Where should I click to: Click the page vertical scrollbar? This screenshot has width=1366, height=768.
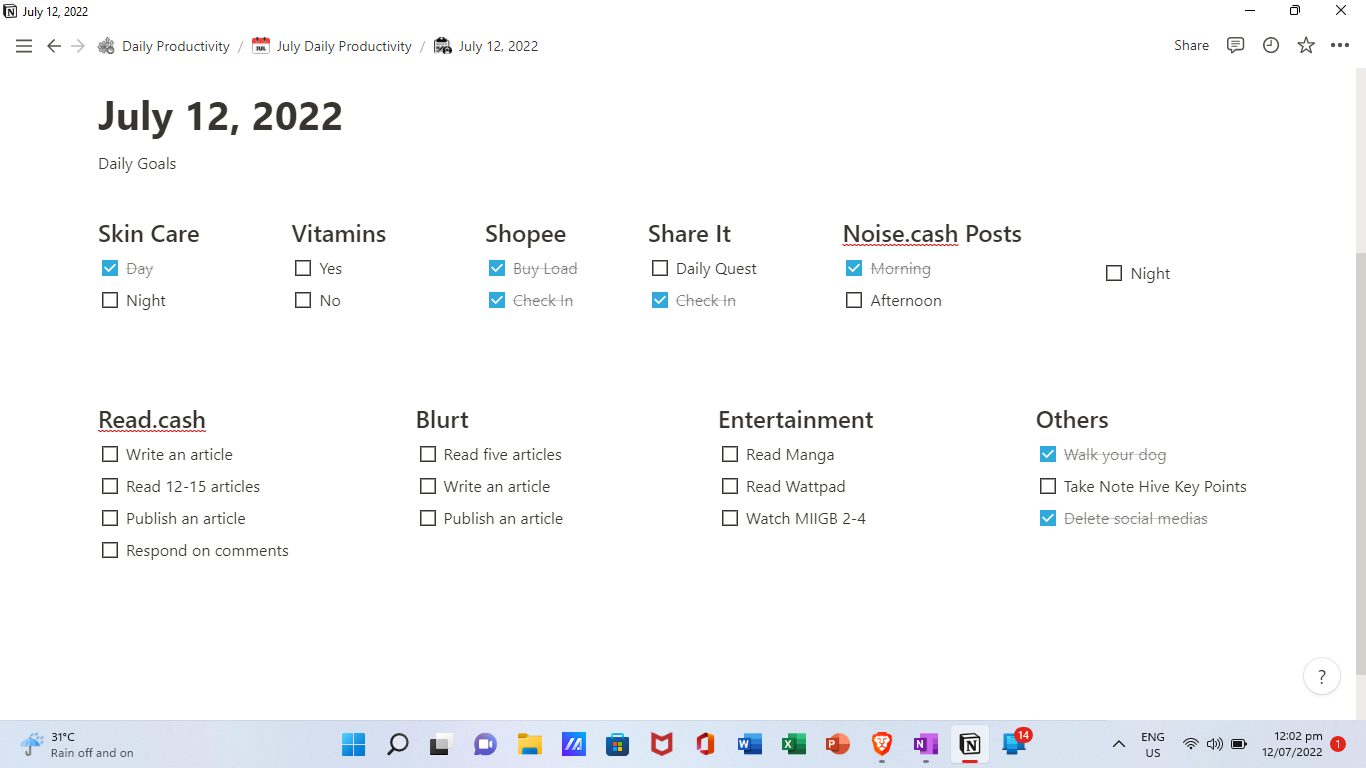point(1360,462)
